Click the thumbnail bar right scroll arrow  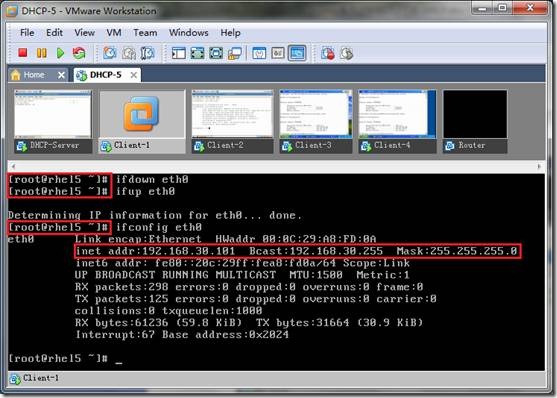539,166
